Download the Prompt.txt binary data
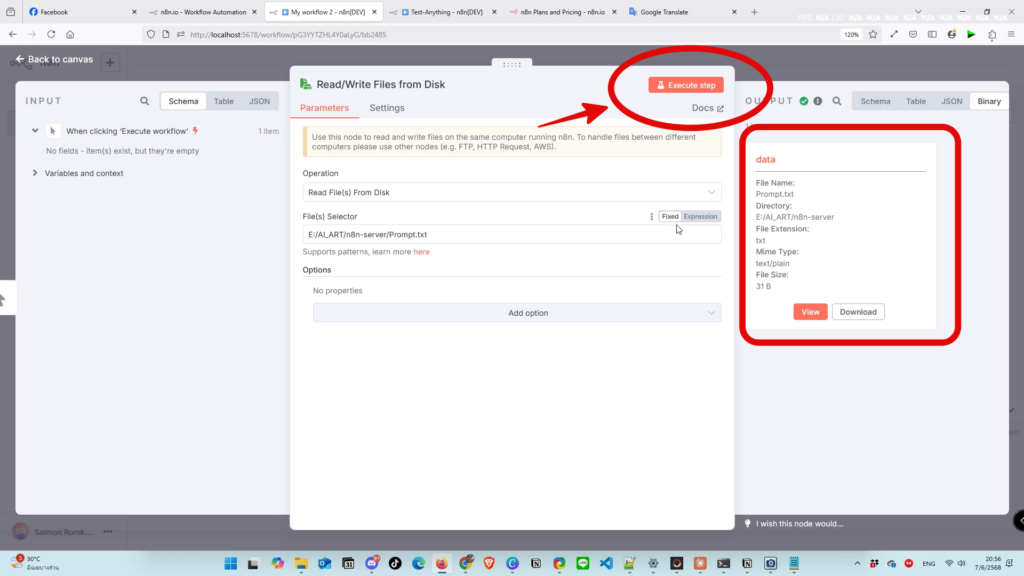The image size is (1024, 576). [858, 312]
